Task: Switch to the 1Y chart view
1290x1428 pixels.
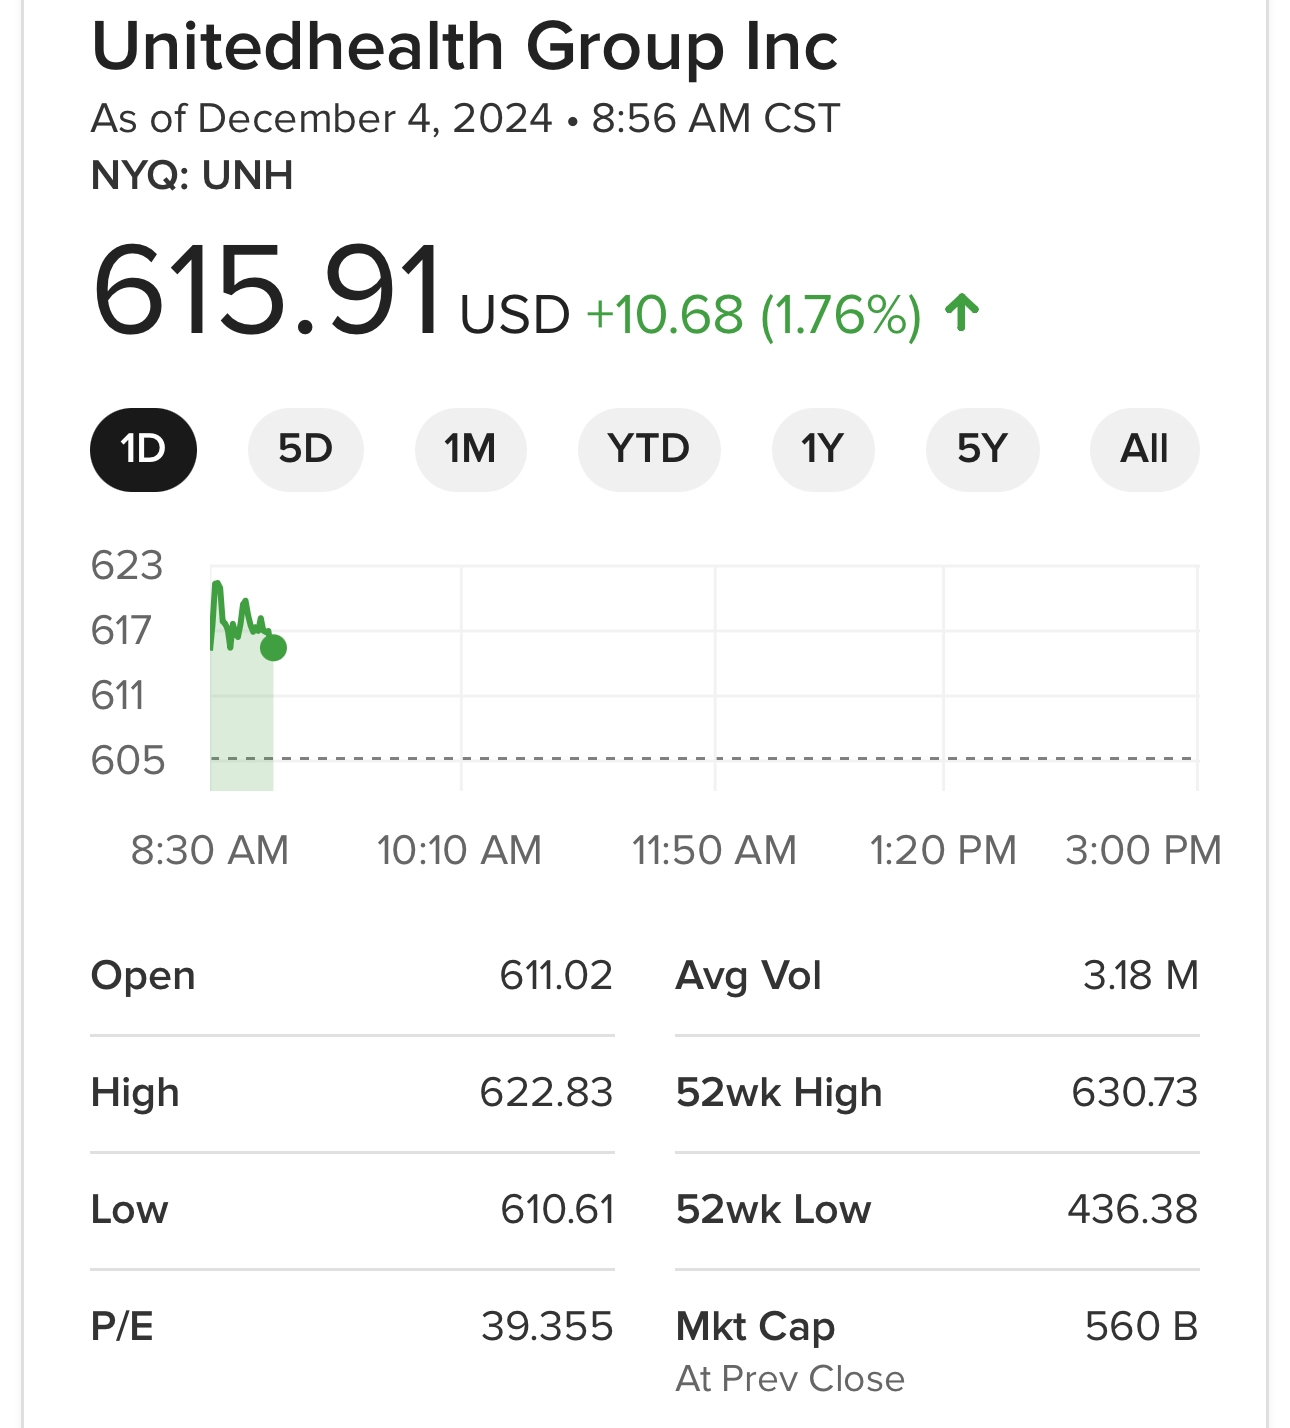Action: click(x=823, y=450)
